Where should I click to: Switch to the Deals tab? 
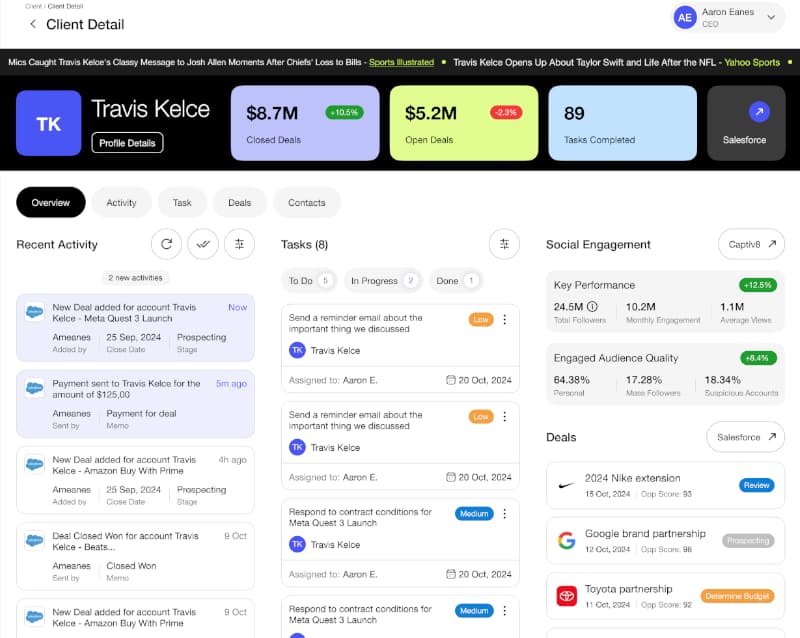click(x=239, y=203)
